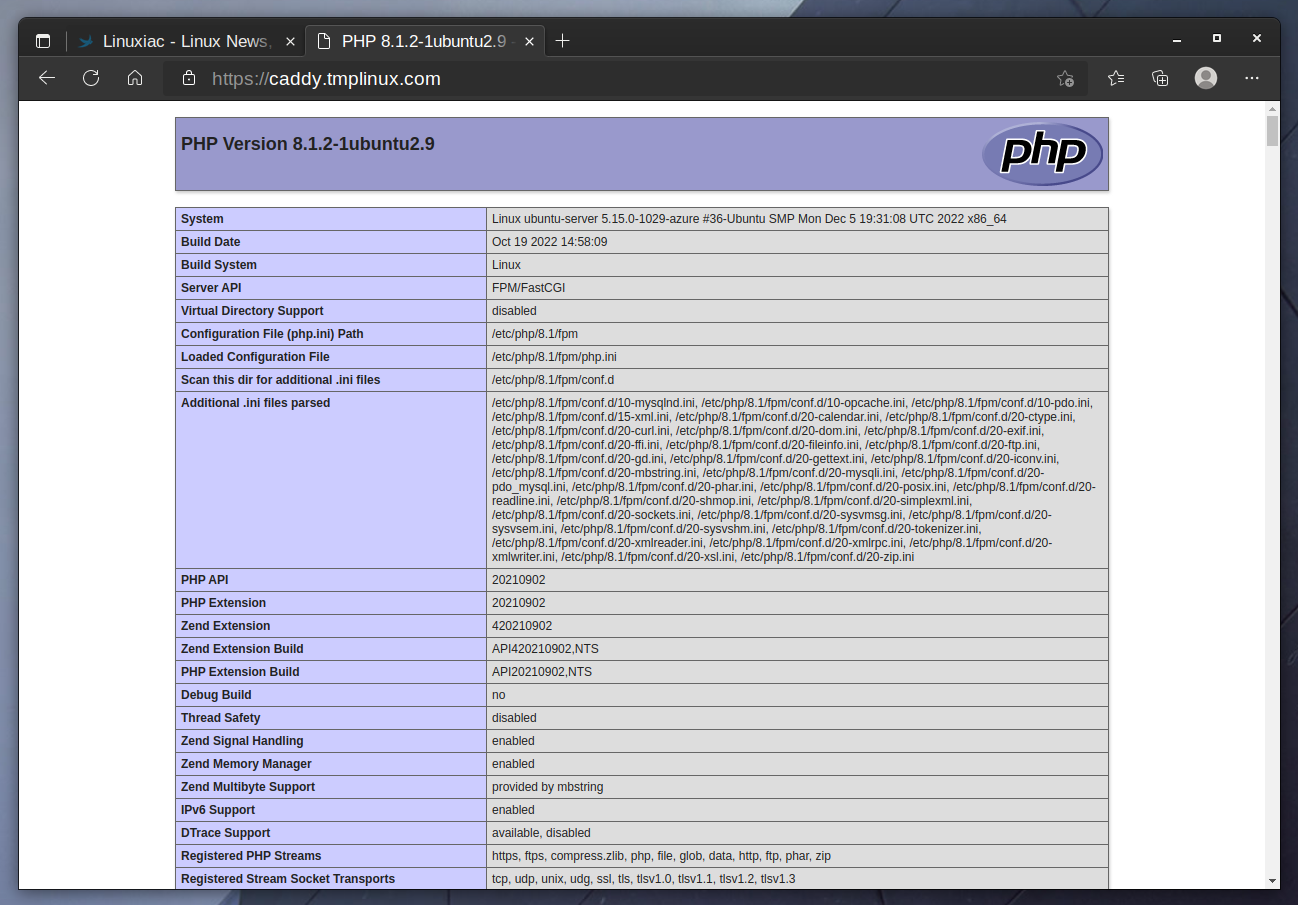The image size is (1298, 905).
Task: Click the Build System label
Action: [219, 265]
